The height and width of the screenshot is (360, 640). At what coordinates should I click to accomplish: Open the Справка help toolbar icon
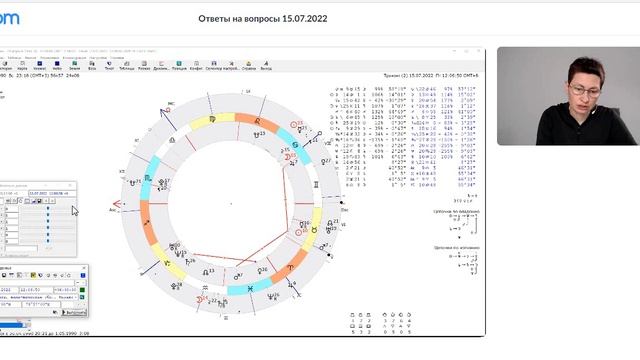pyautogui.click(x=249, y=66)
